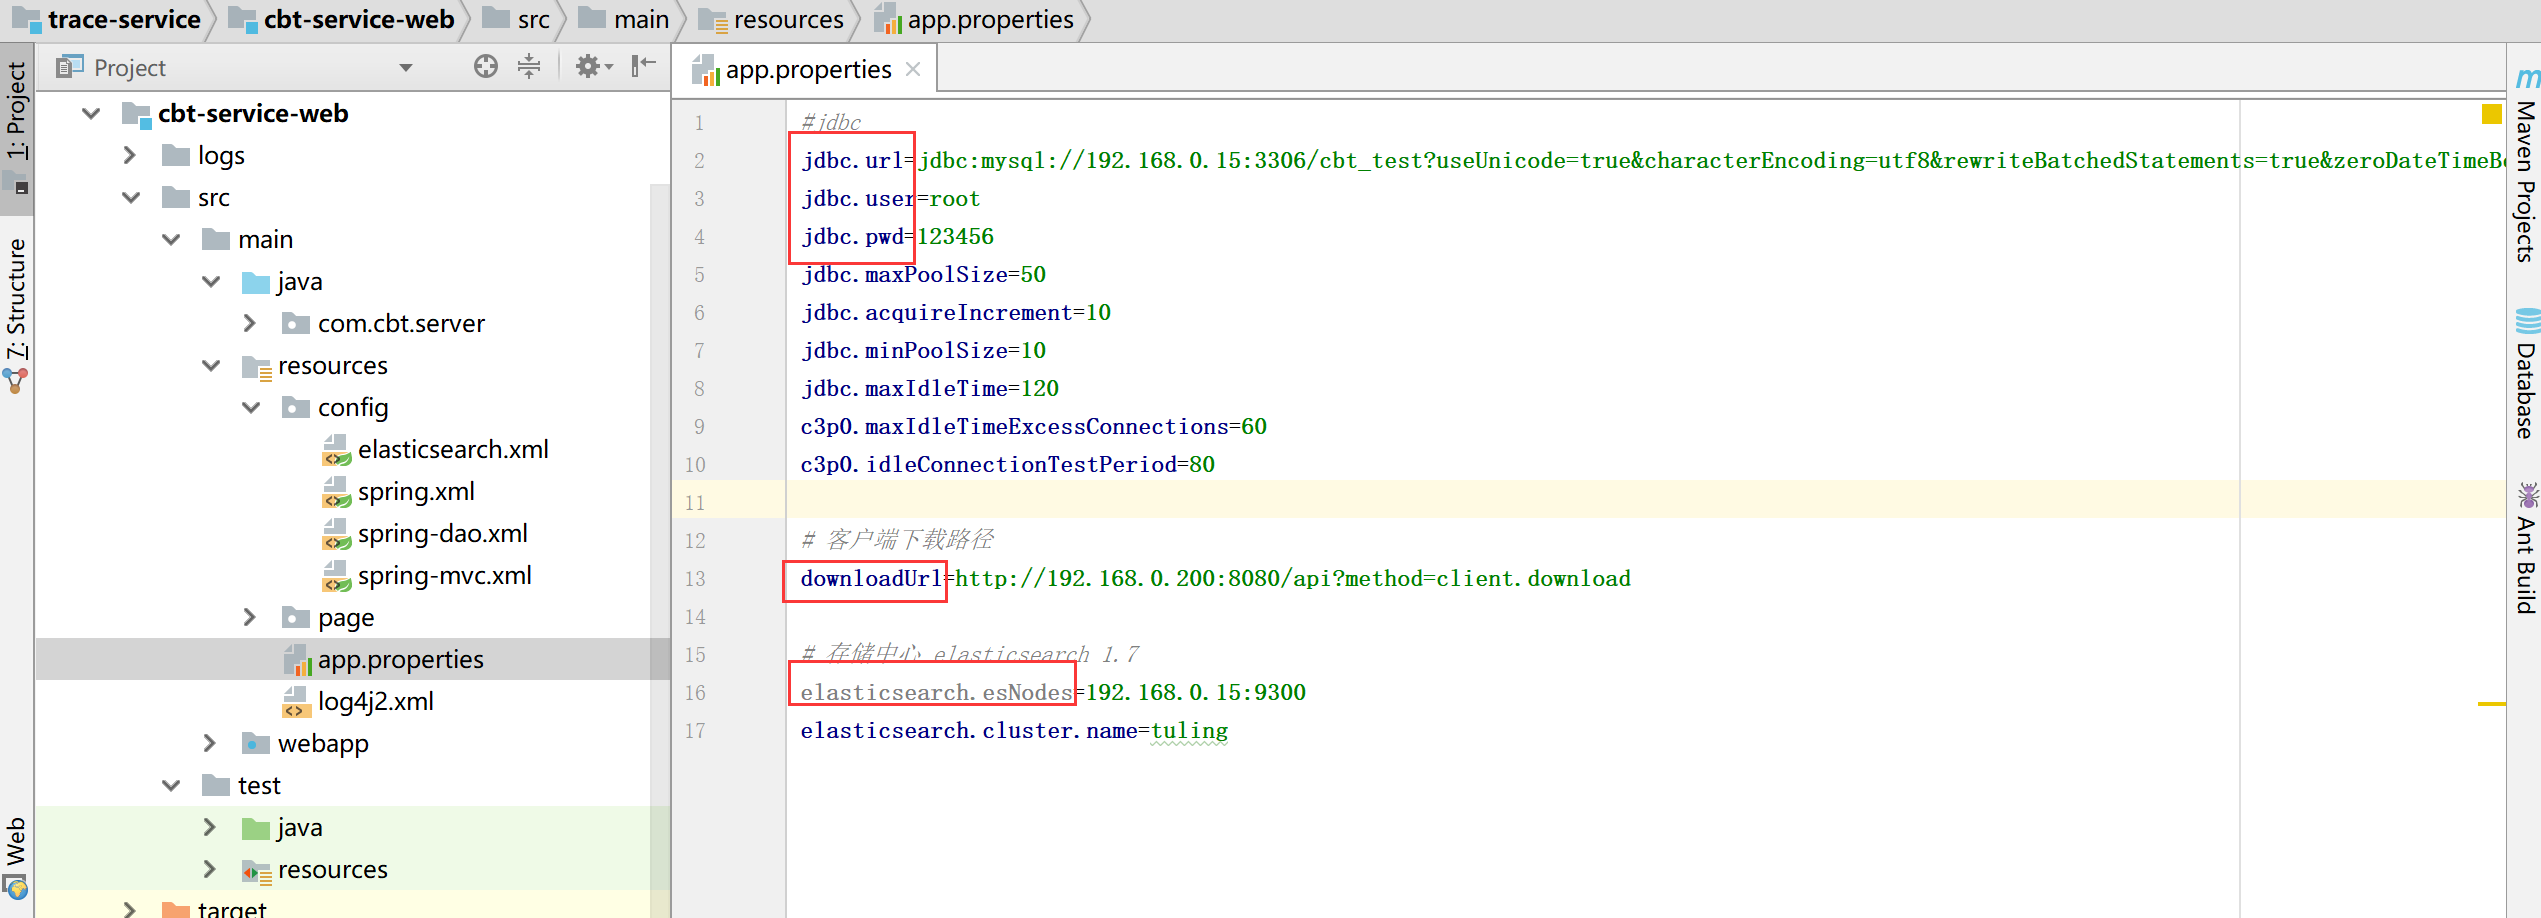The height and width of the screenshot is (918, 2541).
Task: Click the yellow warning stripe mark in gutter
Action: 2491,704
